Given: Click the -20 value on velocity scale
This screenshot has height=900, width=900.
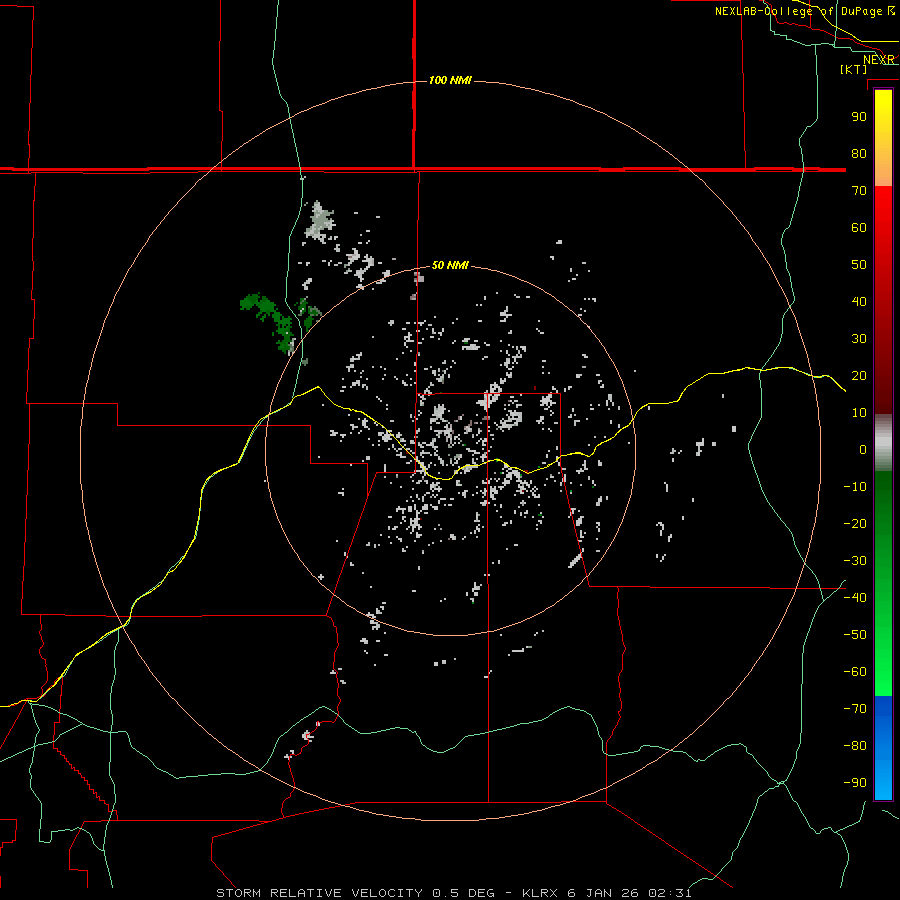Looking at the screenshot, I should coord(855,523).
